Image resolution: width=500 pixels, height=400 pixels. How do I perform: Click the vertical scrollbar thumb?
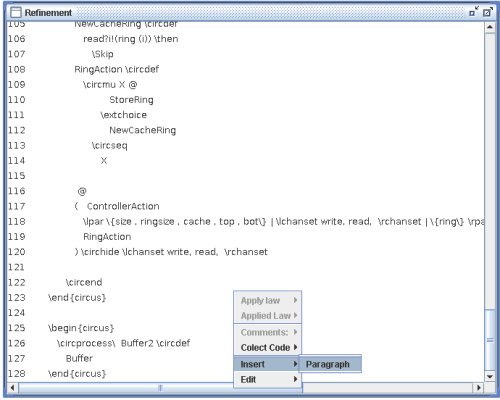pyautogui.click(x=489, y=339)
